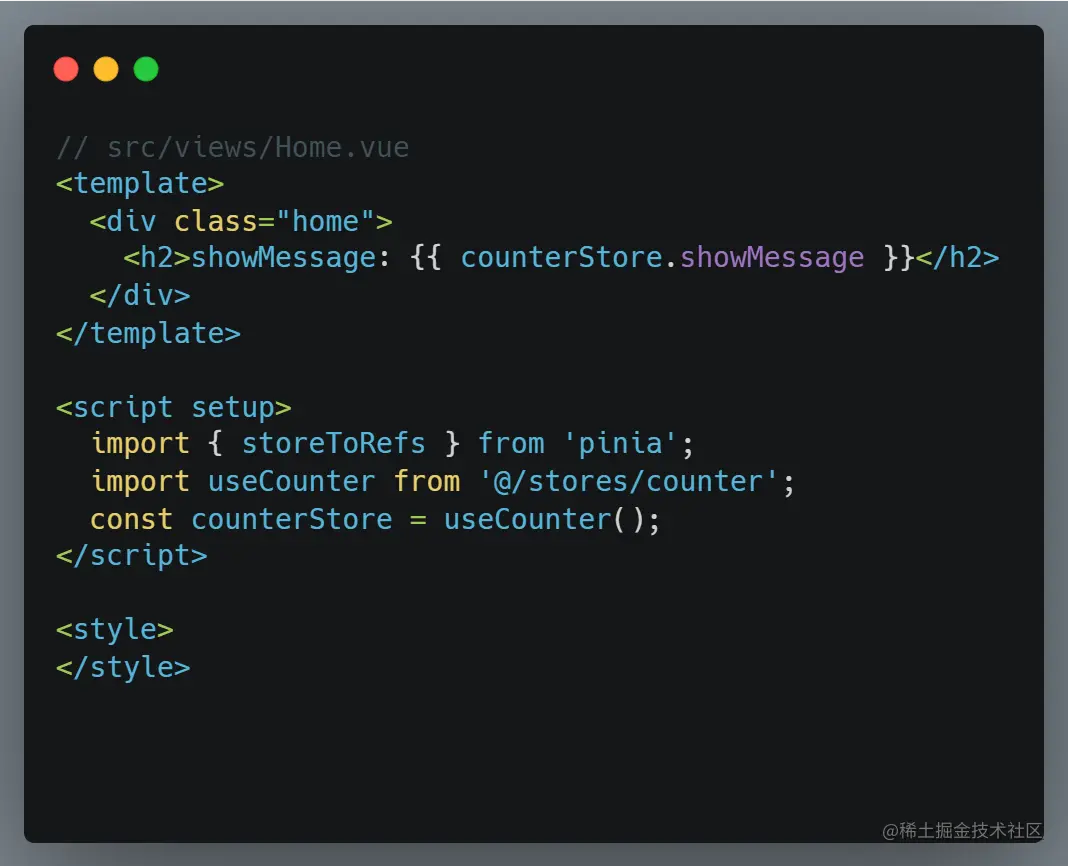This screenshot has width=1068, height=866.
Task: Click the '@/stores/counter' path string
Action: click(628, 482)
